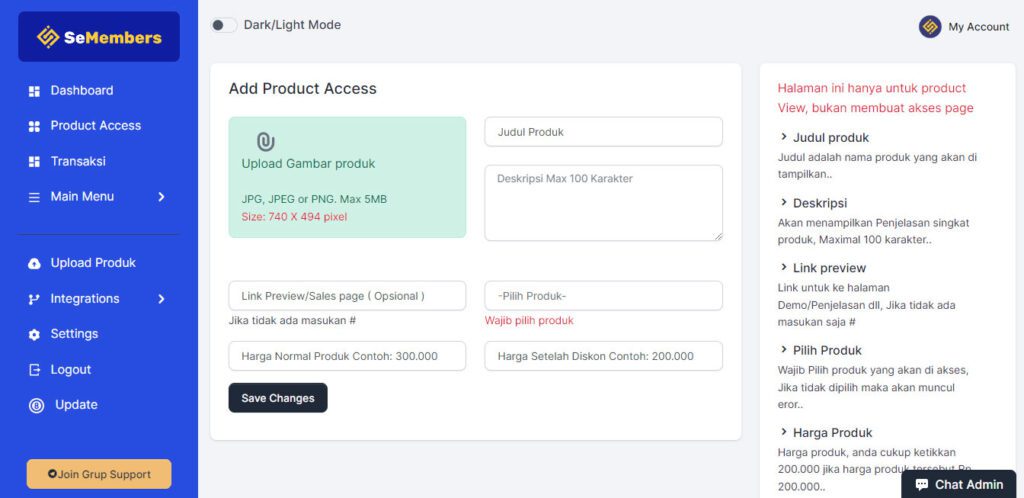Click the Join Grup Support button
Screen dimensions: 1024x498
(99, 474)
